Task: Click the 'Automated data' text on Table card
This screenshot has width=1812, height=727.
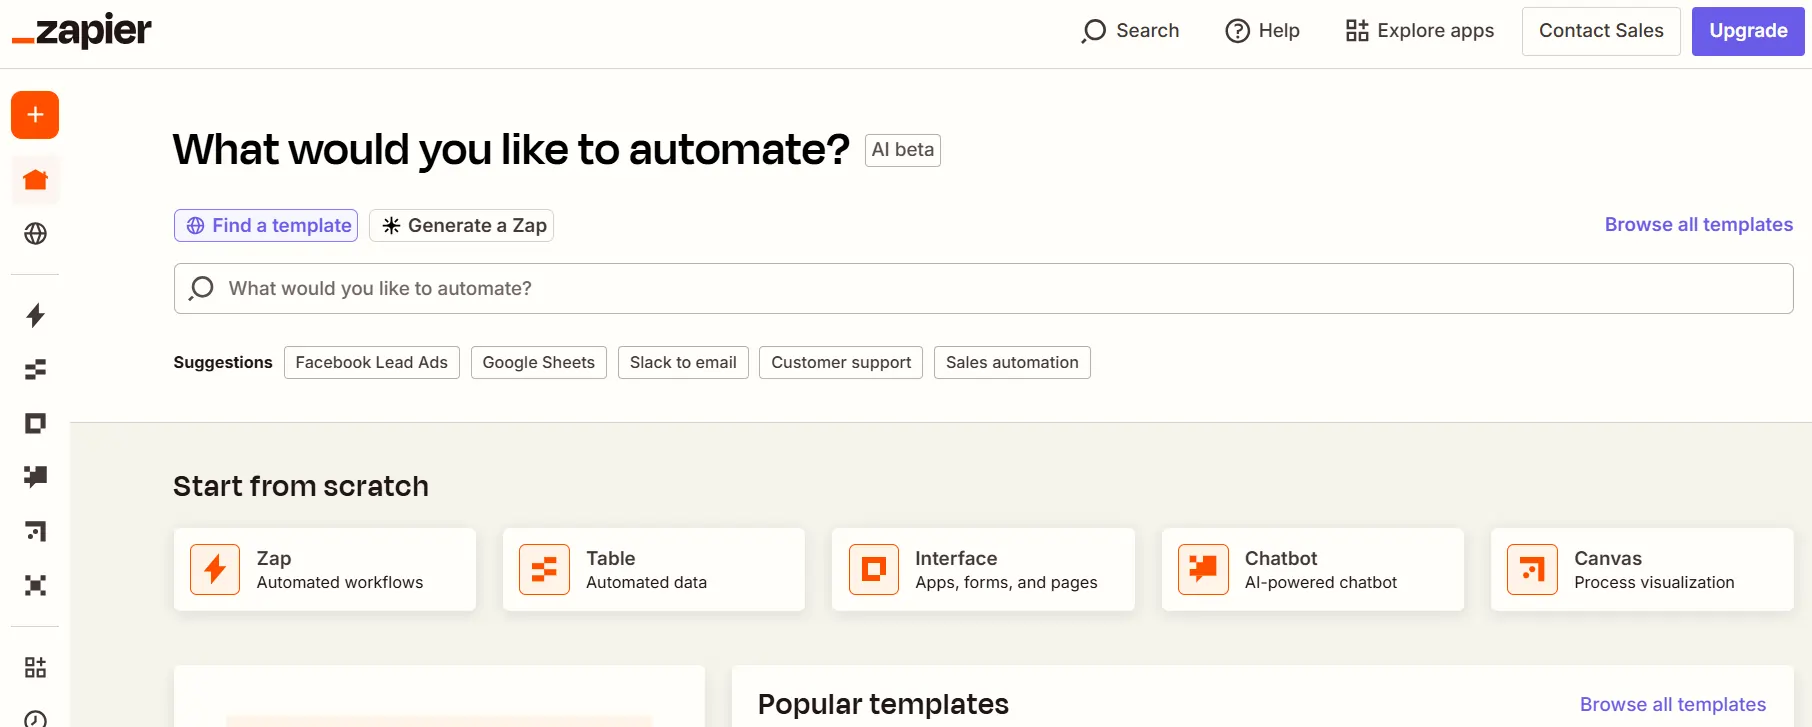Action: (x=646, y=582)
